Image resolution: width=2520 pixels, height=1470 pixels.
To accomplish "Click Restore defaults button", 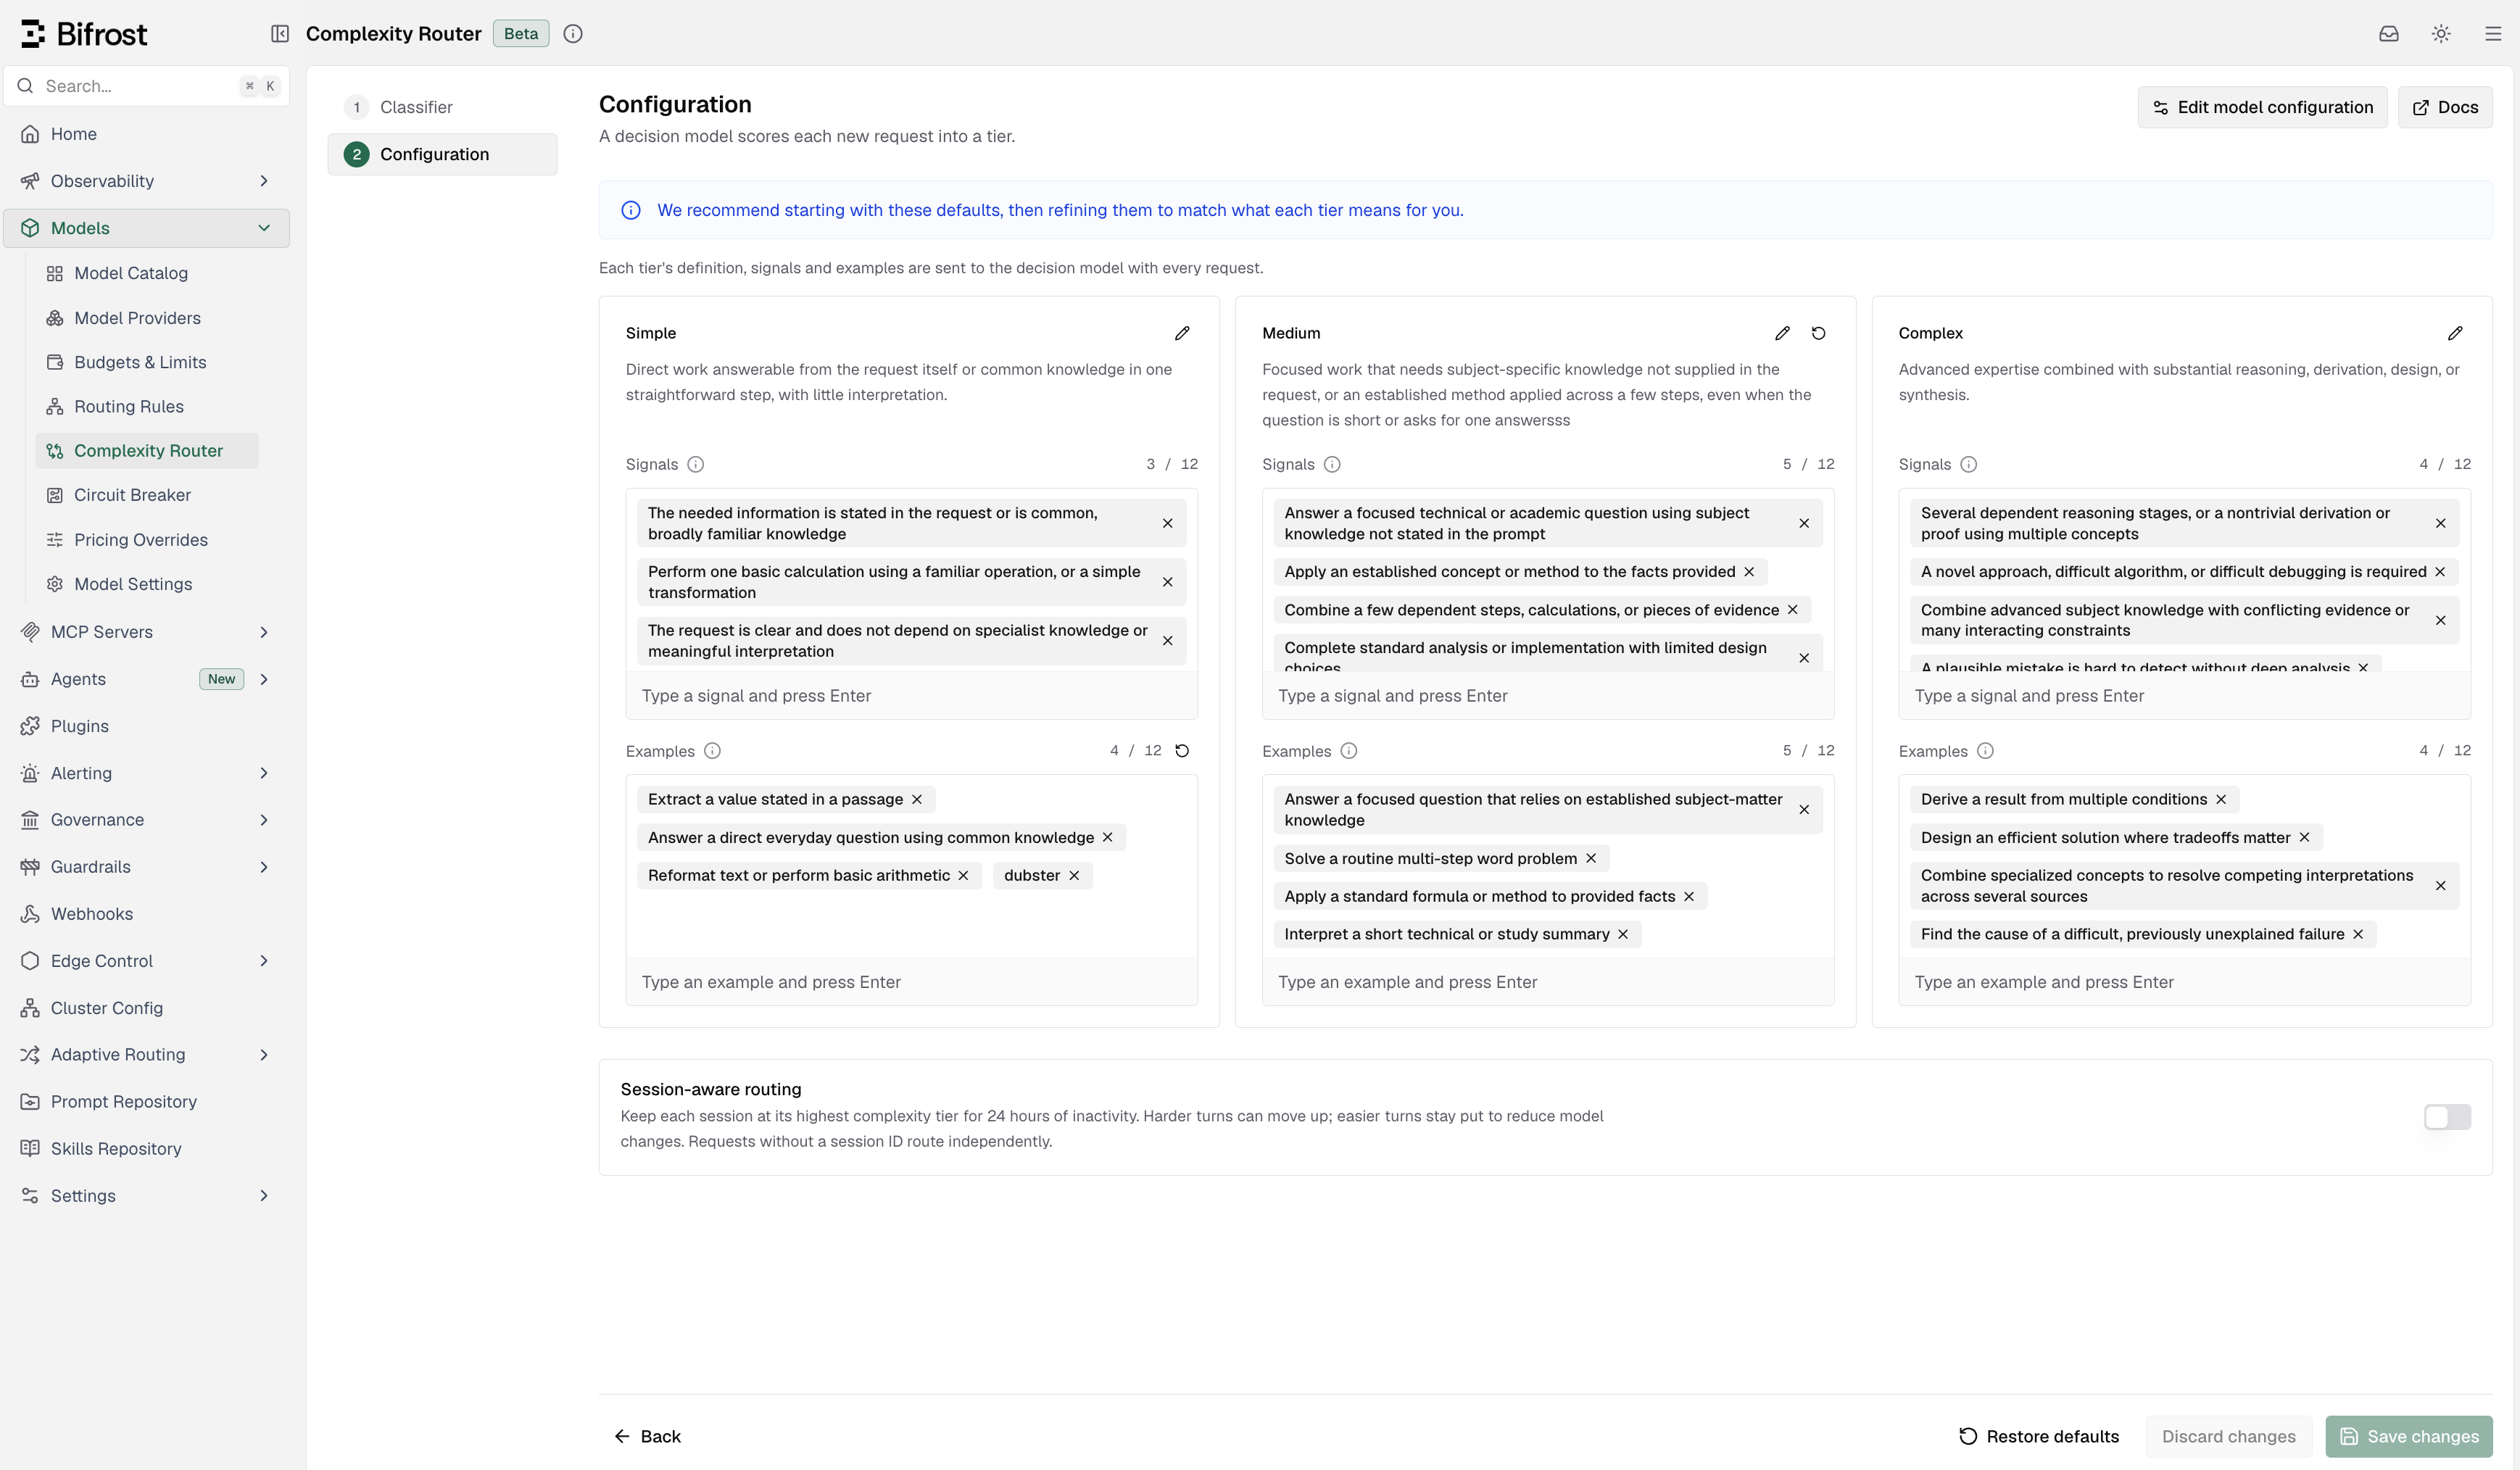I will point(2039,1436).
